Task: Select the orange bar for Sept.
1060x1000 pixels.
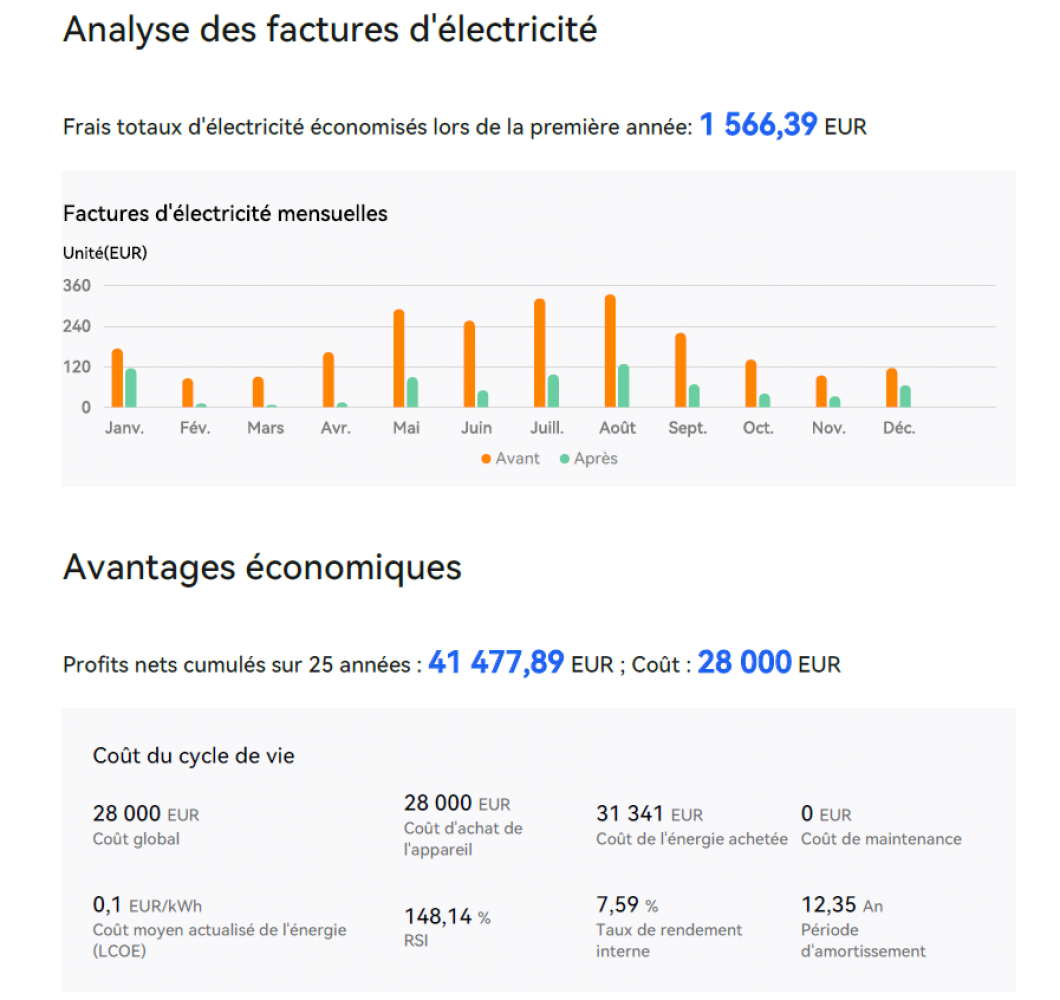Action: 681,370
